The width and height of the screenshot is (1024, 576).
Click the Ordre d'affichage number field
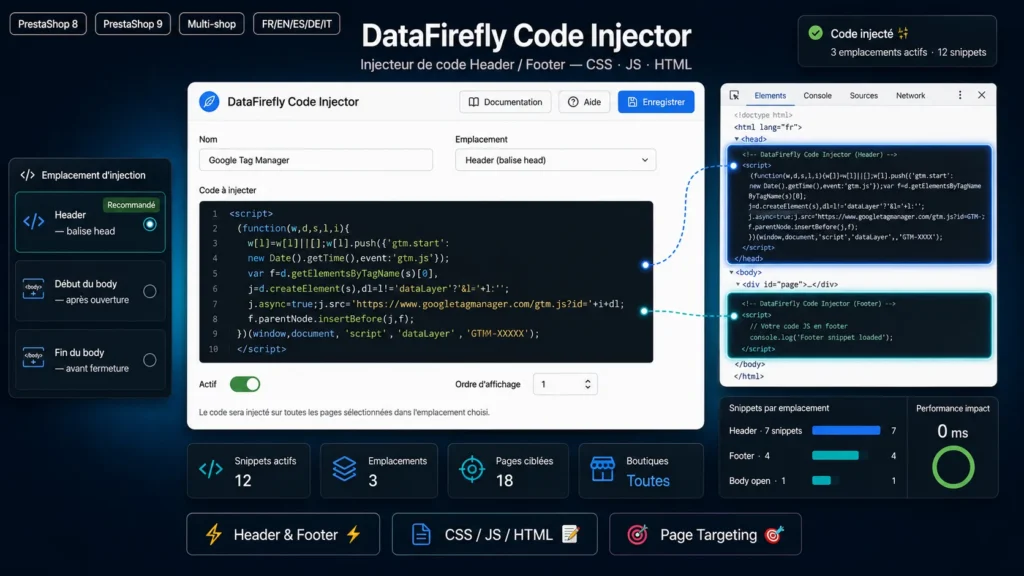565,384
